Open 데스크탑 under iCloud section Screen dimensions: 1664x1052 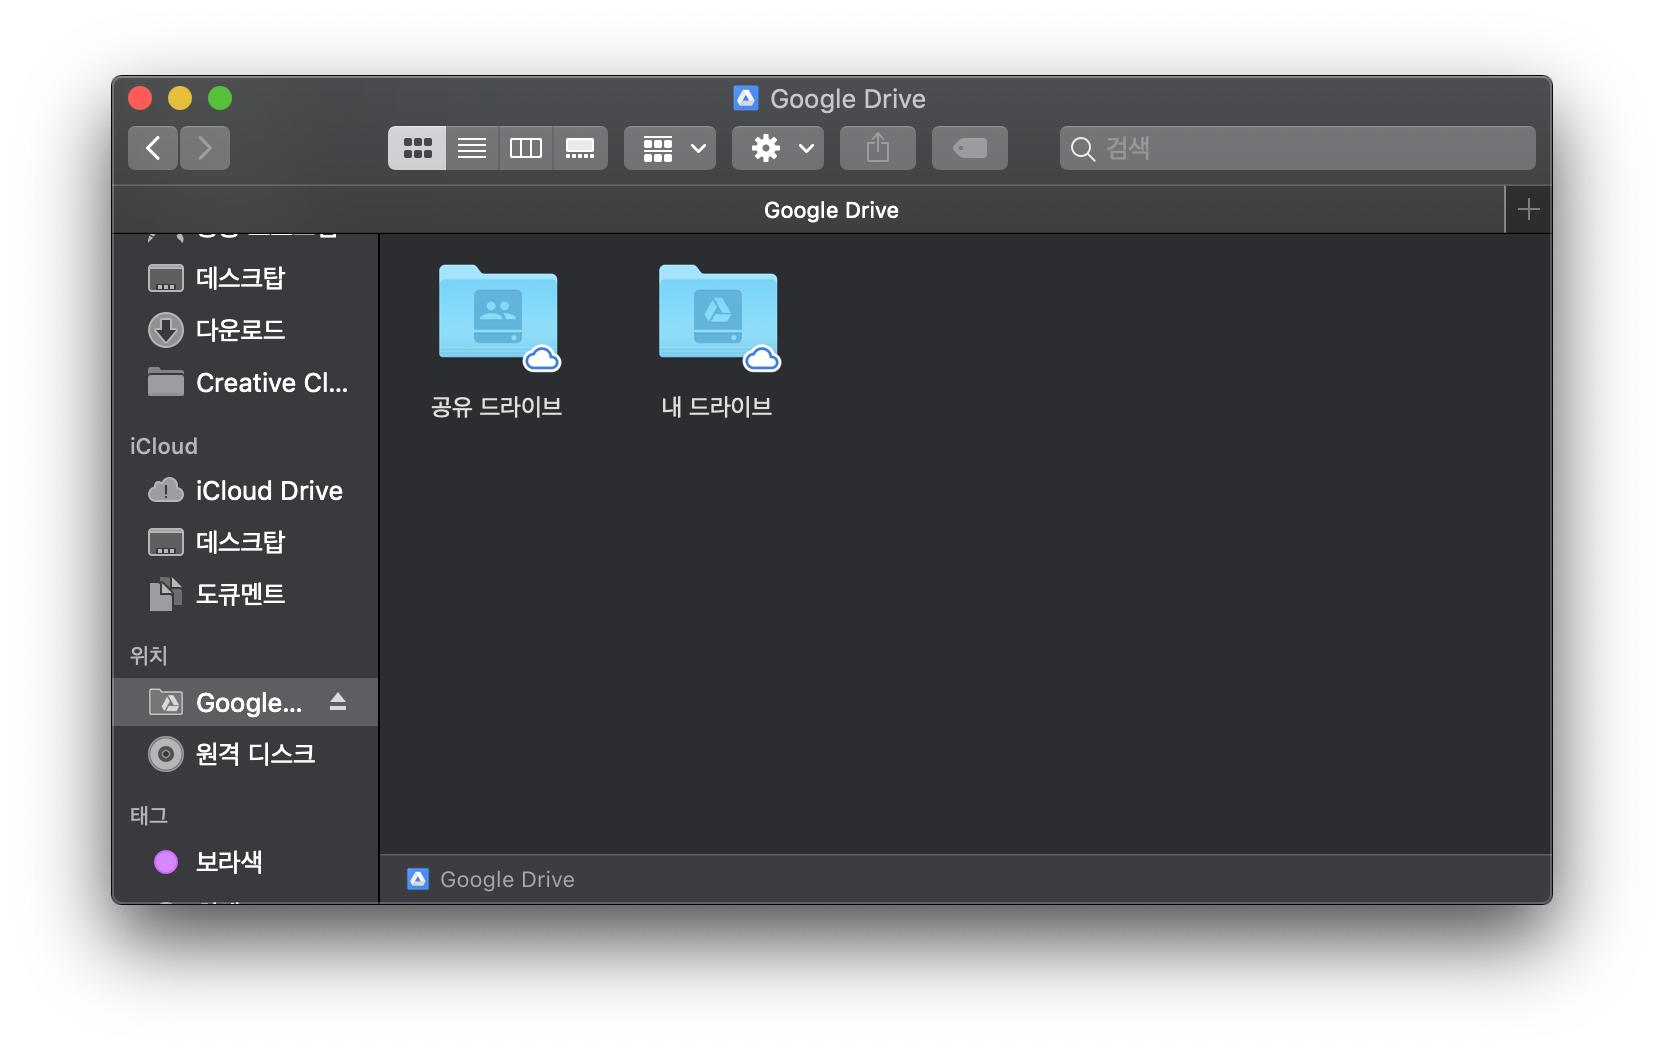tap(246, 542)
